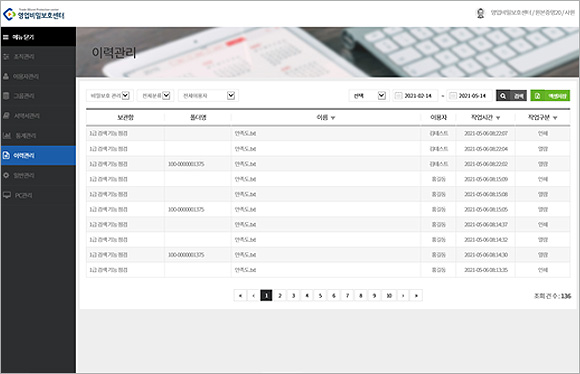The width and height of the screenshot is (580, 374).
Task: Click the timestamp 2021-05-06 08:13:35
Action: click(x=486, y=270)
